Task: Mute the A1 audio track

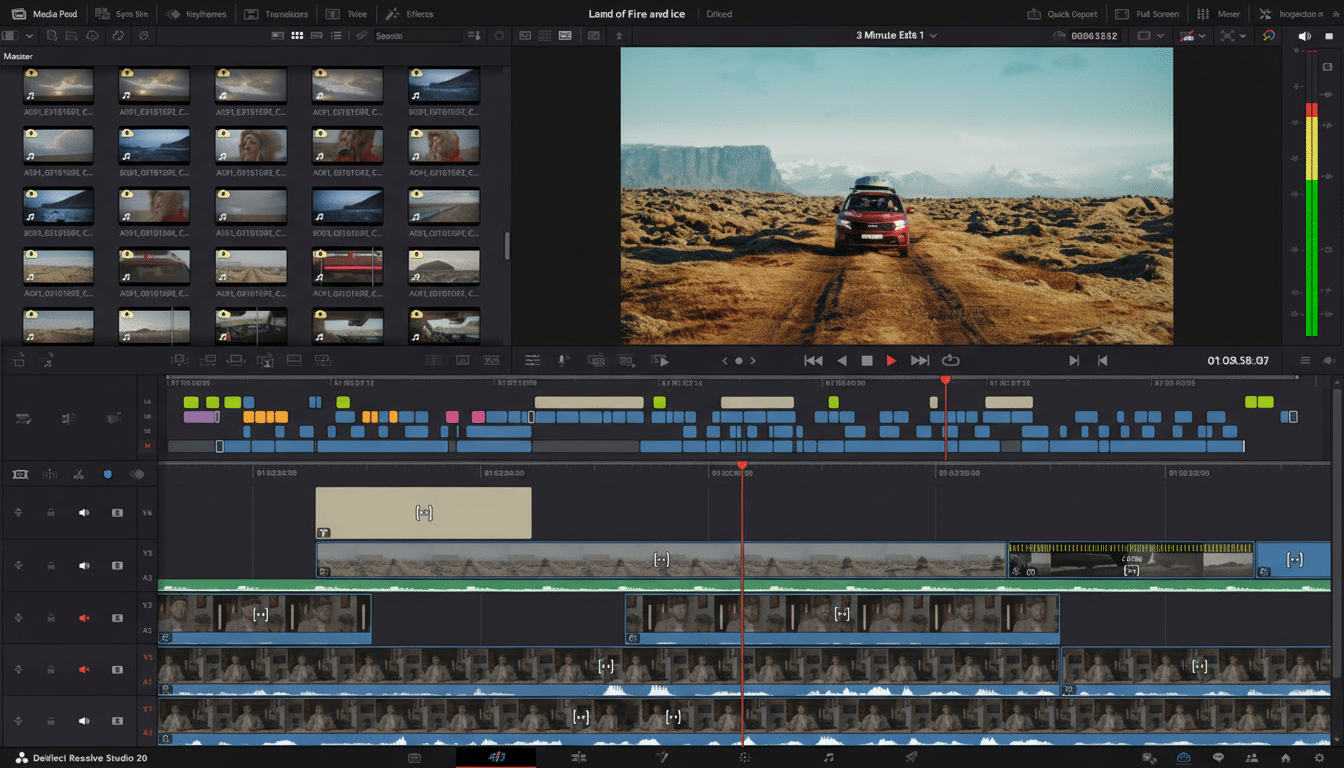Action: 83,720
